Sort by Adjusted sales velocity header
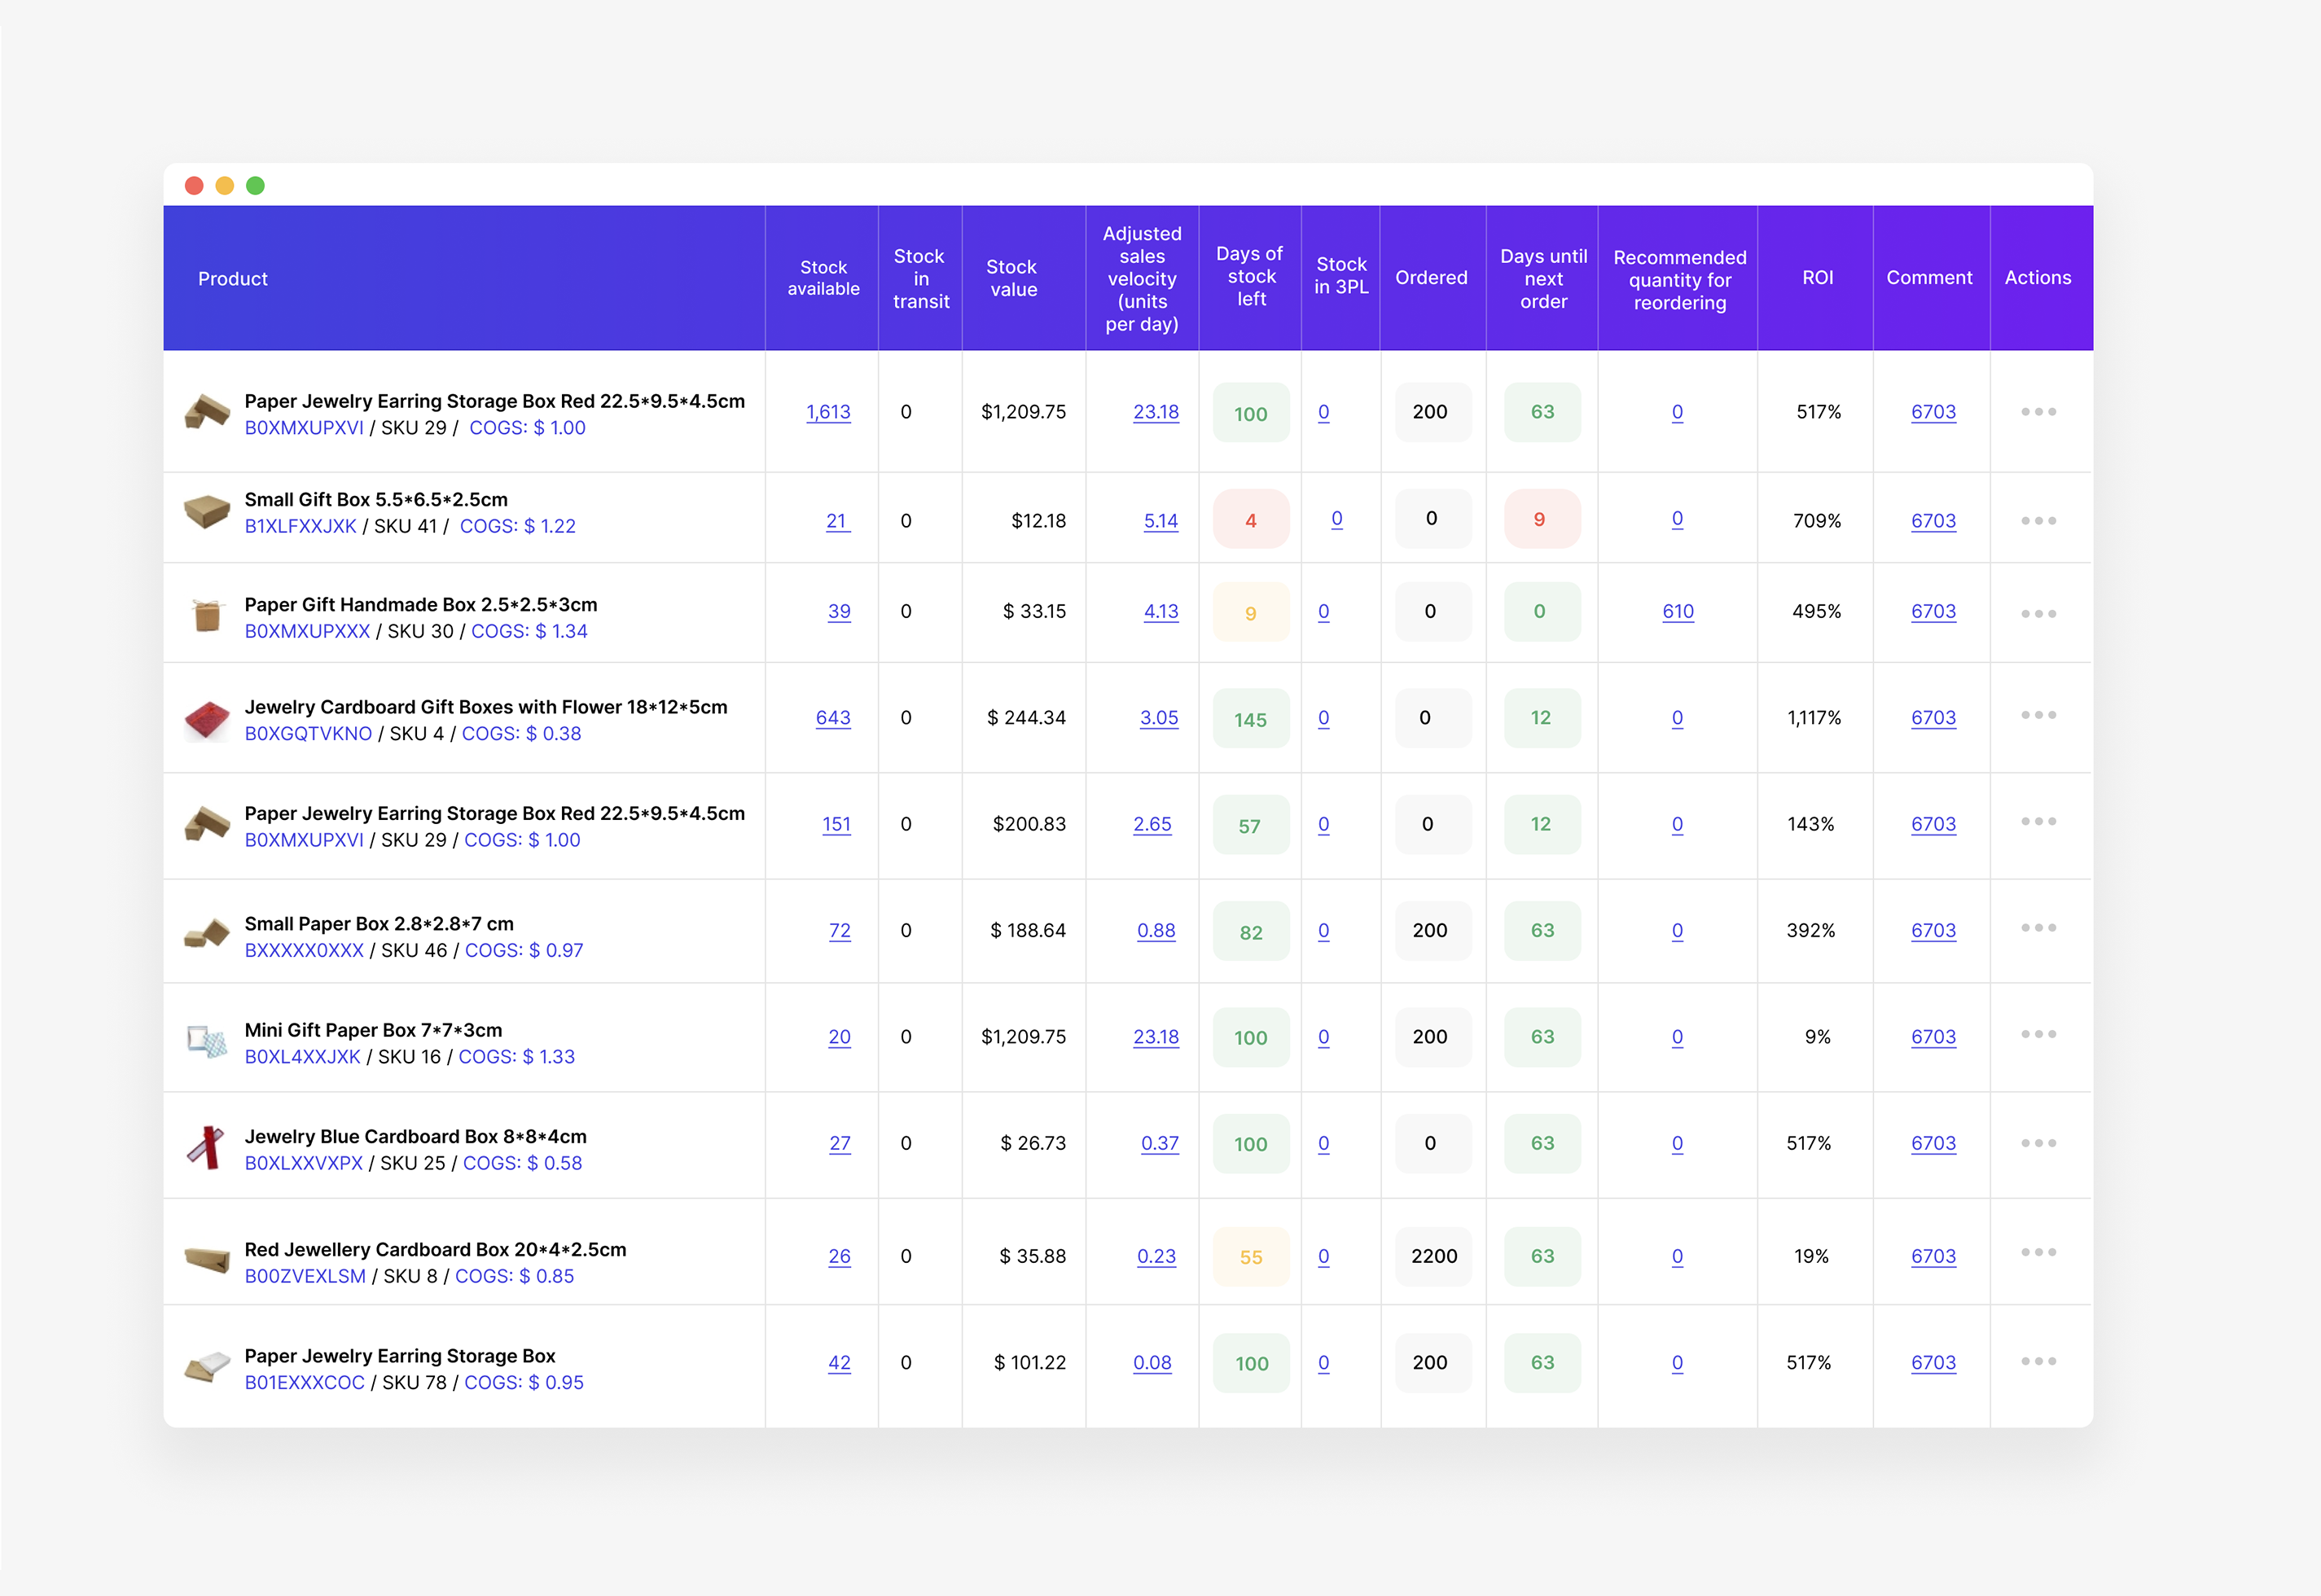This screenshot has height=1596, width=2321. (x=1142, y=278)
